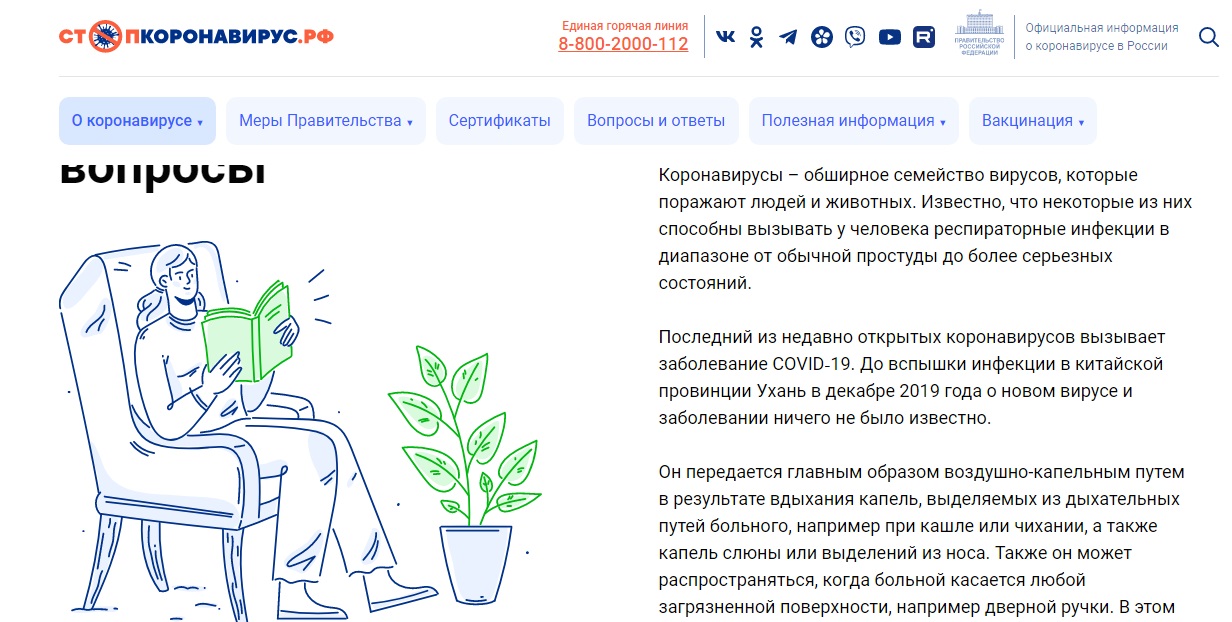Open the YouTube channel icon
The width and height of the screenshot is (1232, 622).
click(x=890, y=37)
